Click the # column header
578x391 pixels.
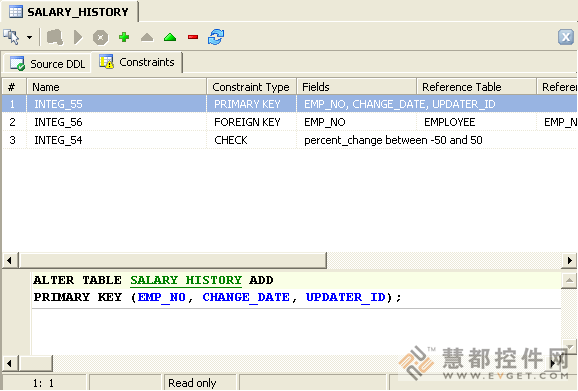click(x=14, y=87)
